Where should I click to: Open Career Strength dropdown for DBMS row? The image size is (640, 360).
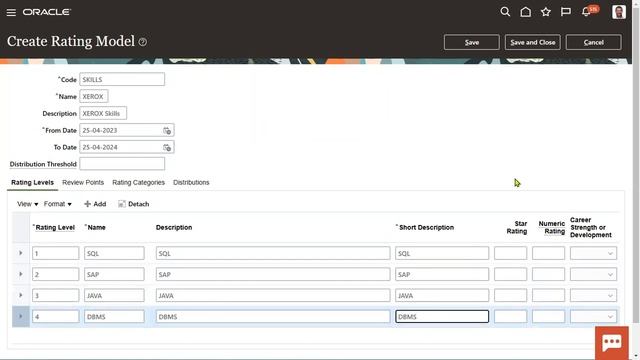point(593,316)
